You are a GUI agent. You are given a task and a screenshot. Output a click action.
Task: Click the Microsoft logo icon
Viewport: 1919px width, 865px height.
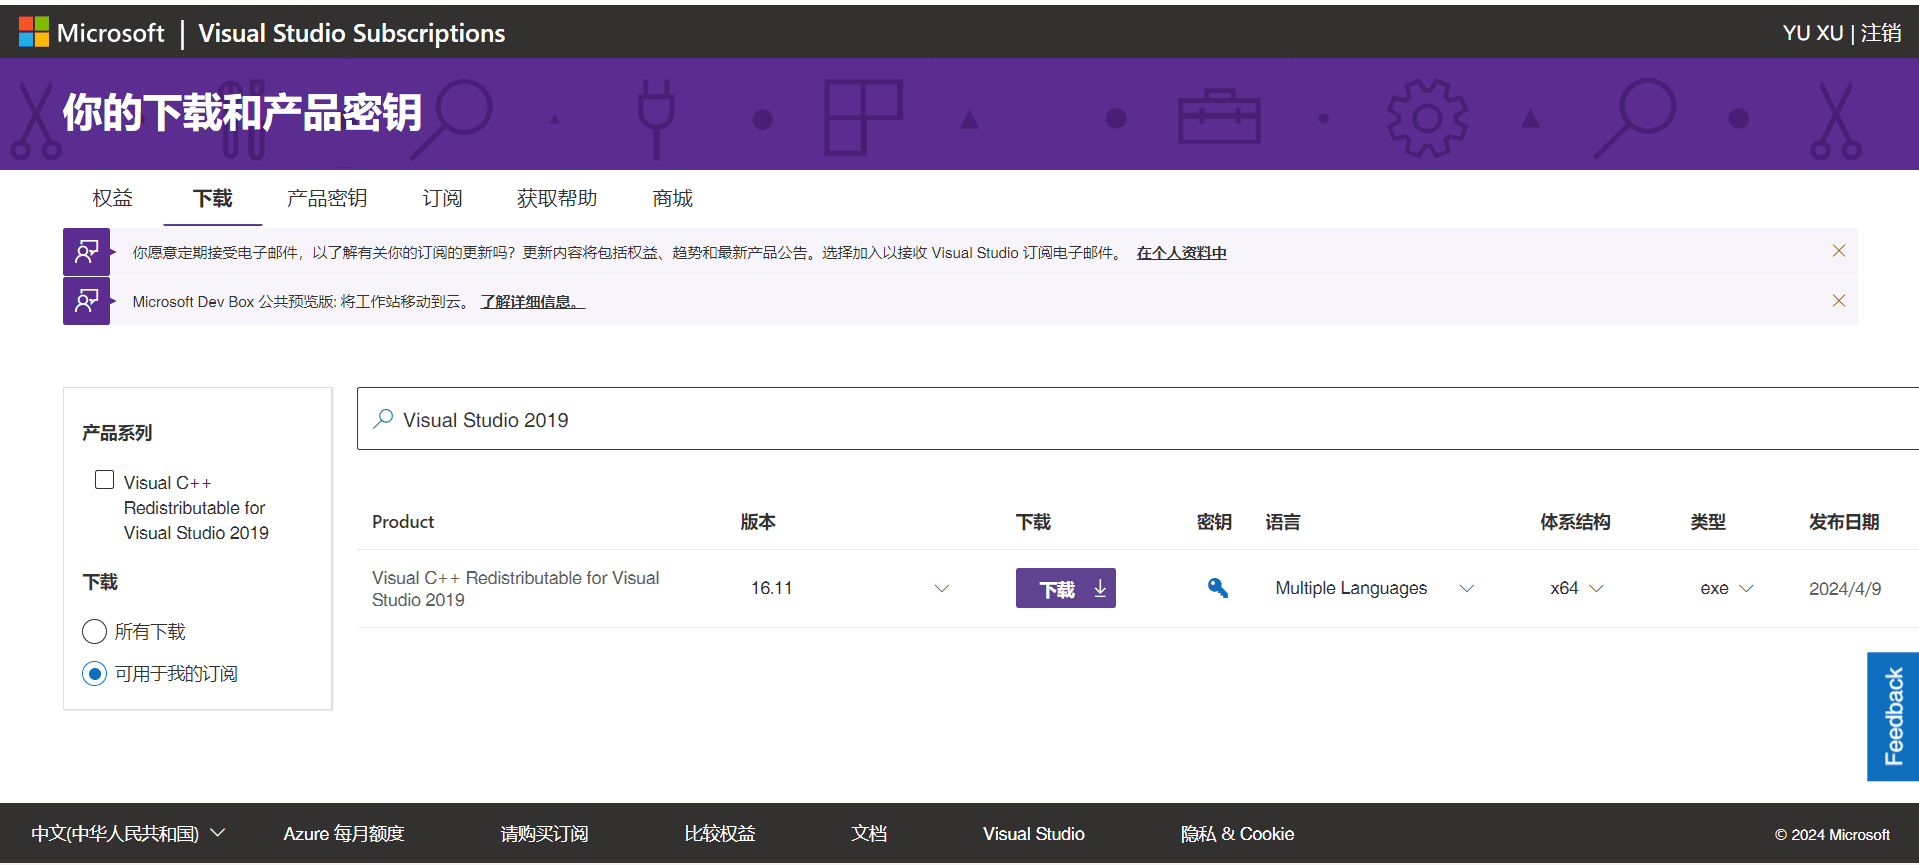(x=34, y=33)
